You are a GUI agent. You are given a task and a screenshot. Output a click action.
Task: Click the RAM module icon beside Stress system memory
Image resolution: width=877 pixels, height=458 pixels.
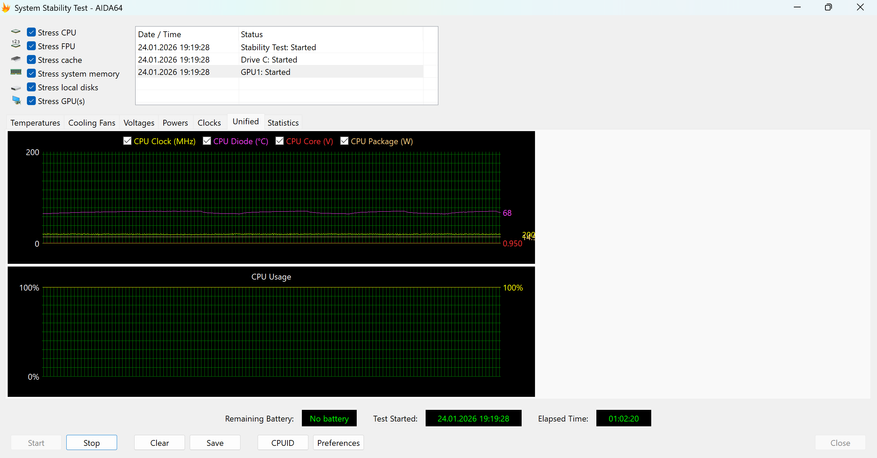[x=16, y=73]
